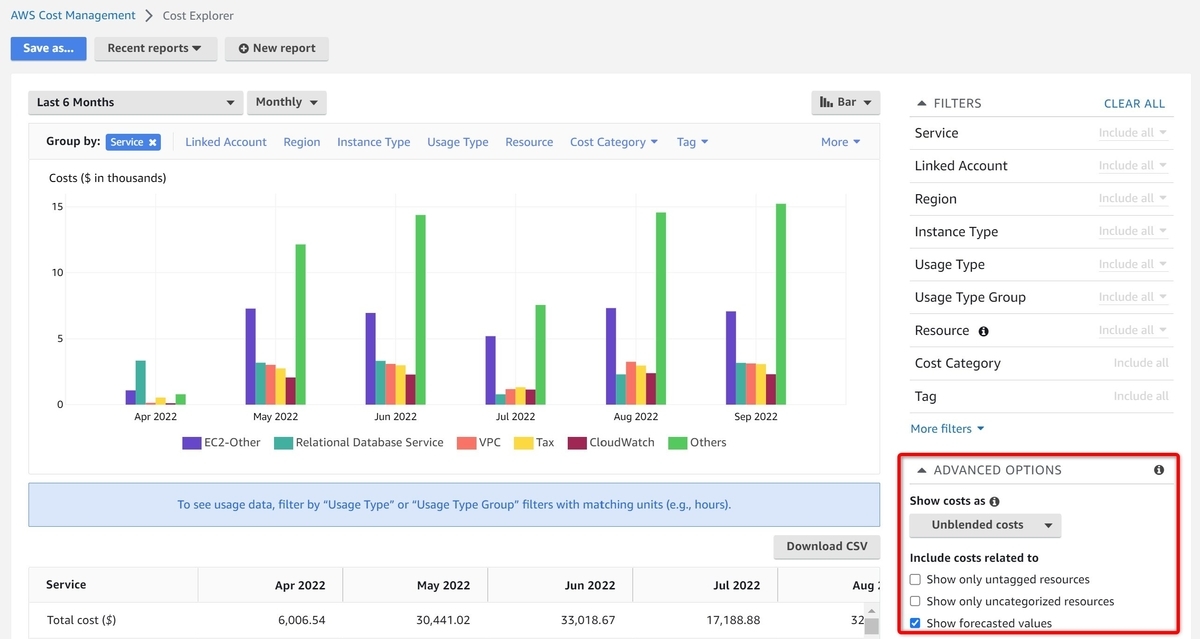Disable Show forecasted values
This screenshot has width=1200, height=639.
coord(915,622)
